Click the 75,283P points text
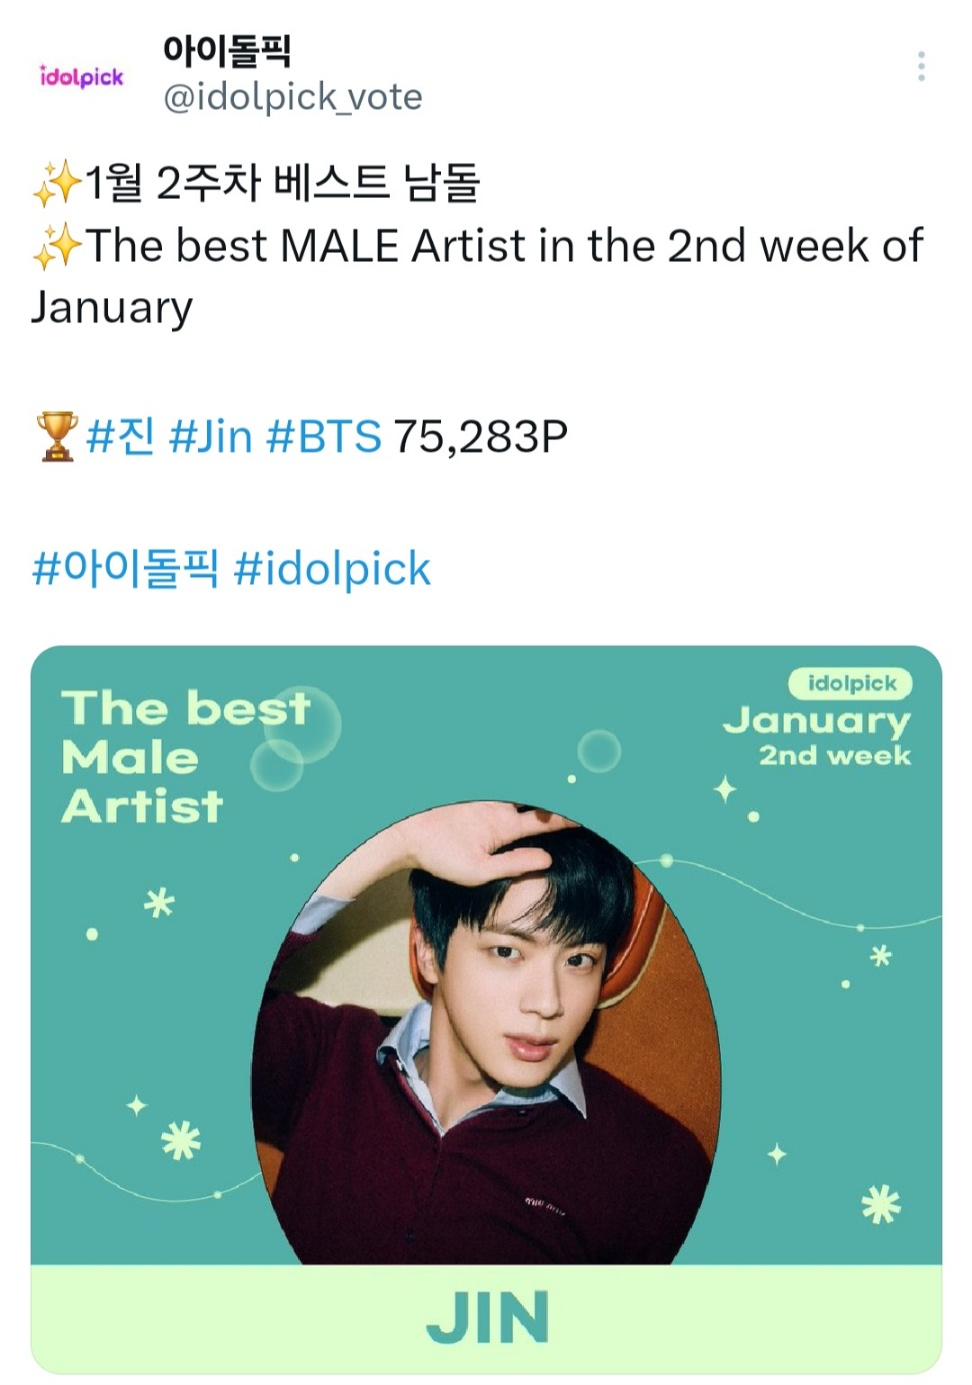This screenshot has width=972, height=1385. pos(480,437)
